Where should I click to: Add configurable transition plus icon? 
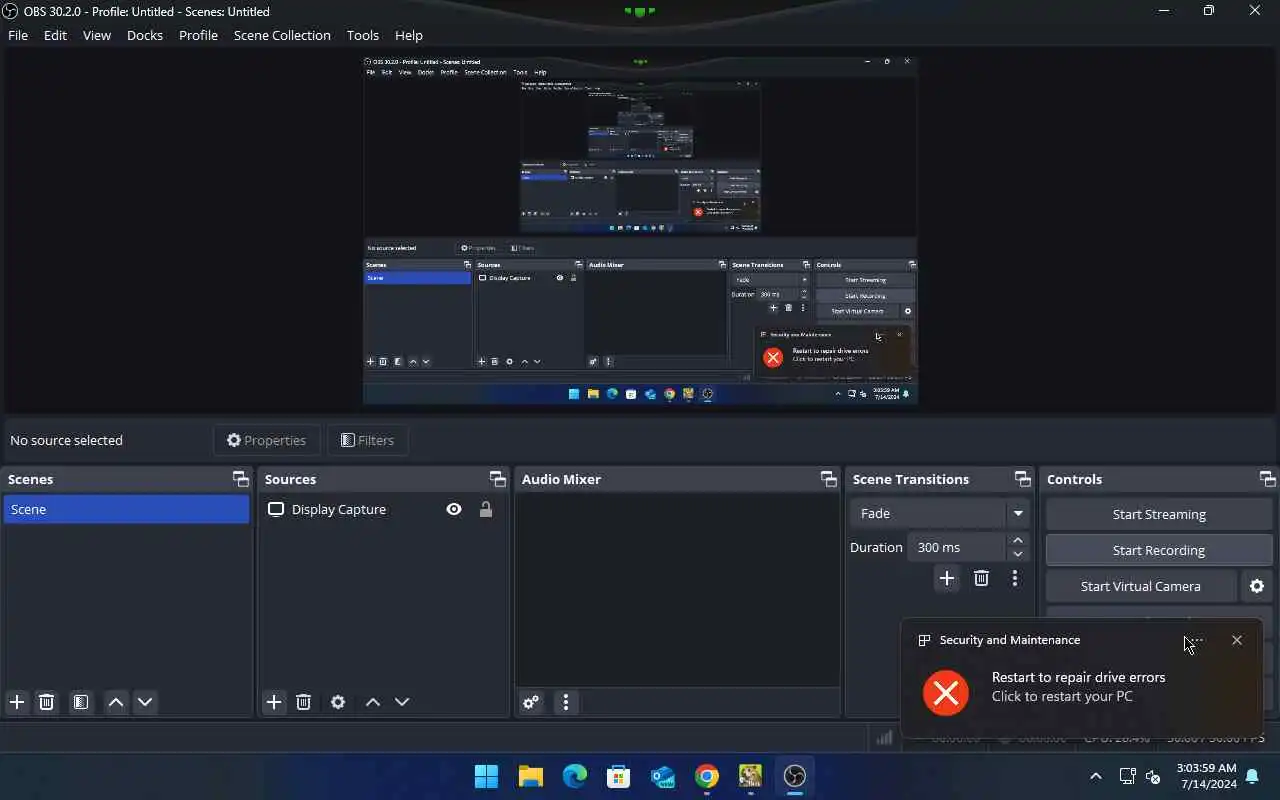(x=947, y=578)
